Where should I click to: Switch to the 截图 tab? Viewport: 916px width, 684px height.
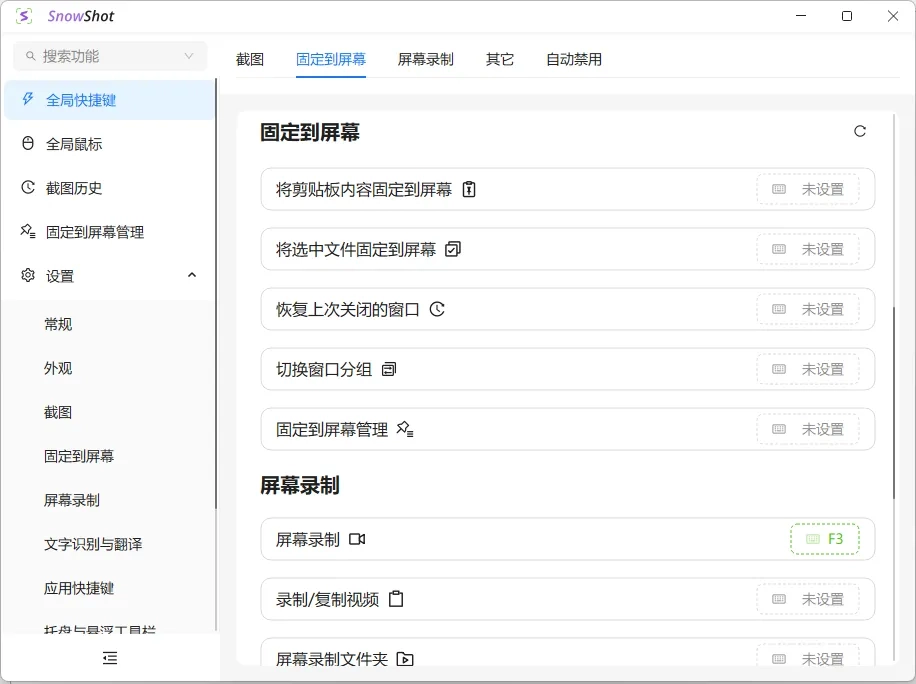point(250,59)
